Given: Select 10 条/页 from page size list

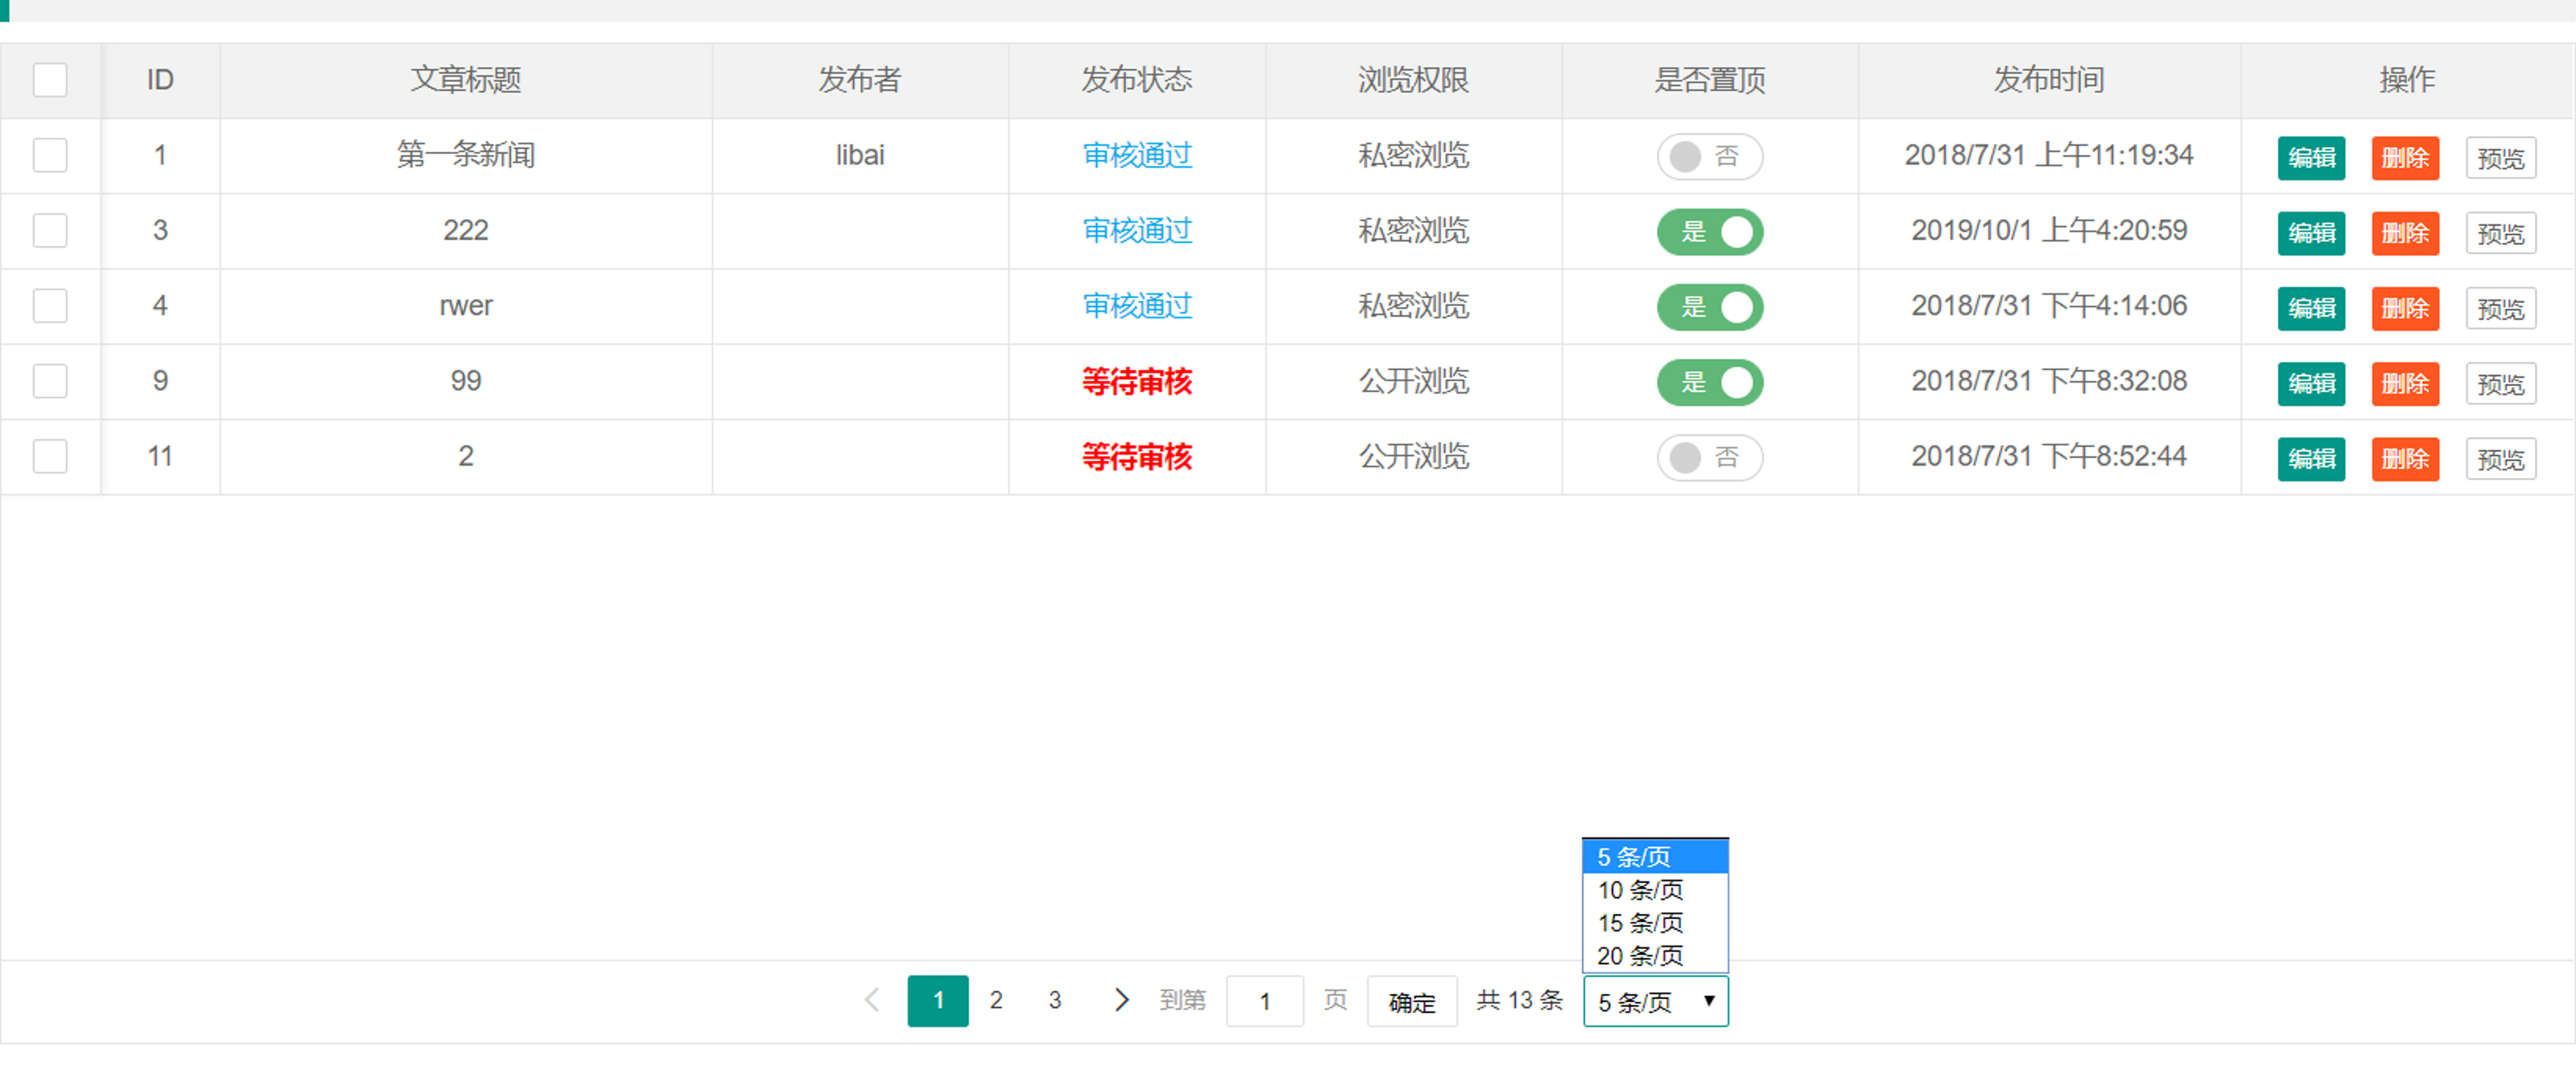Looking at the screenshot, I should point(1640,890).
